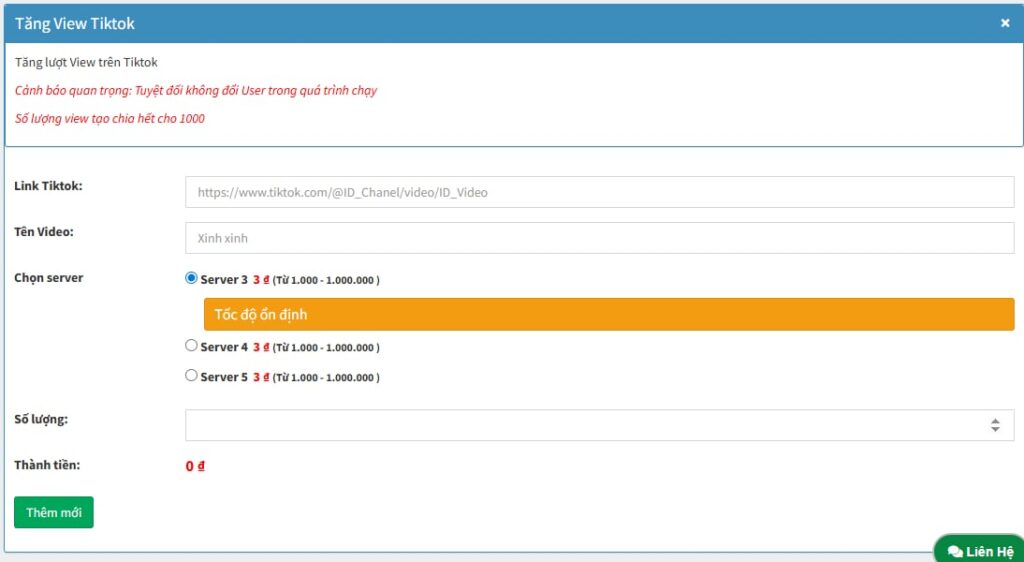Click the orange Tốc độ ổn định banner

(609, 315)
